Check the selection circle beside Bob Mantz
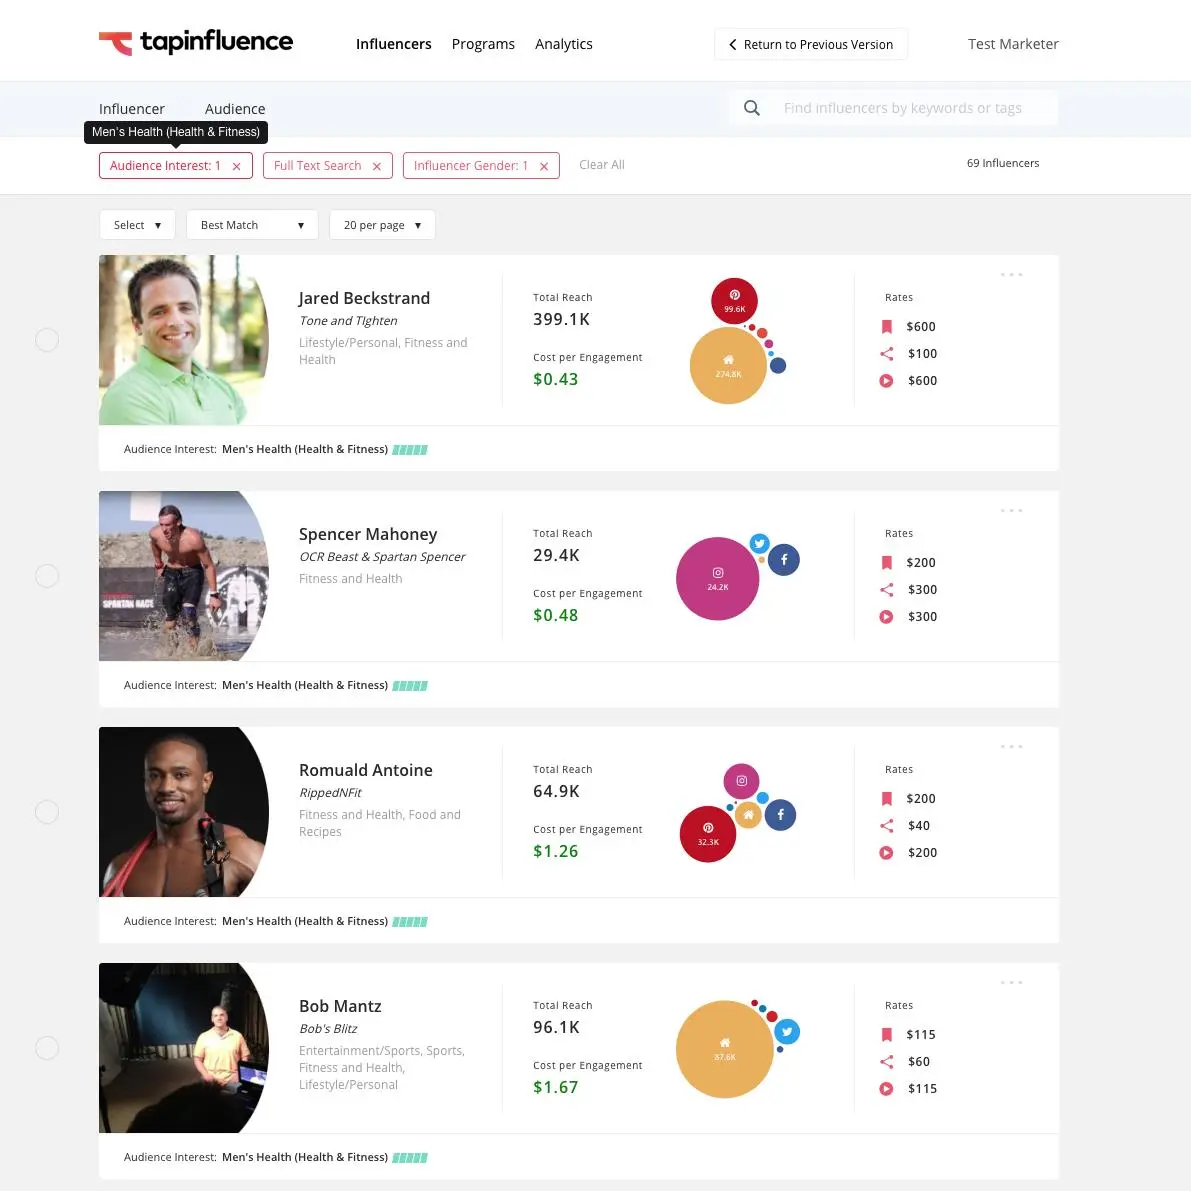This screenshot has height=1191, width=1191. (47, 1047)
